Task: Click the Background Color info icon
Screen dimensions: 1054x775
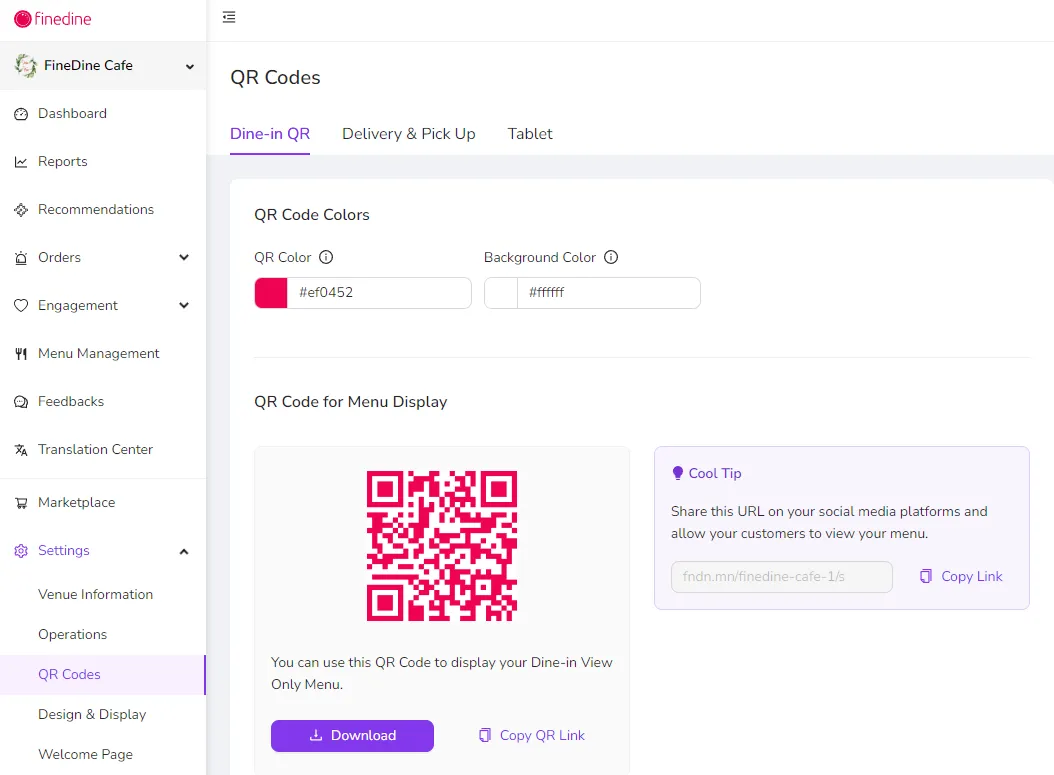Action: 610,257
